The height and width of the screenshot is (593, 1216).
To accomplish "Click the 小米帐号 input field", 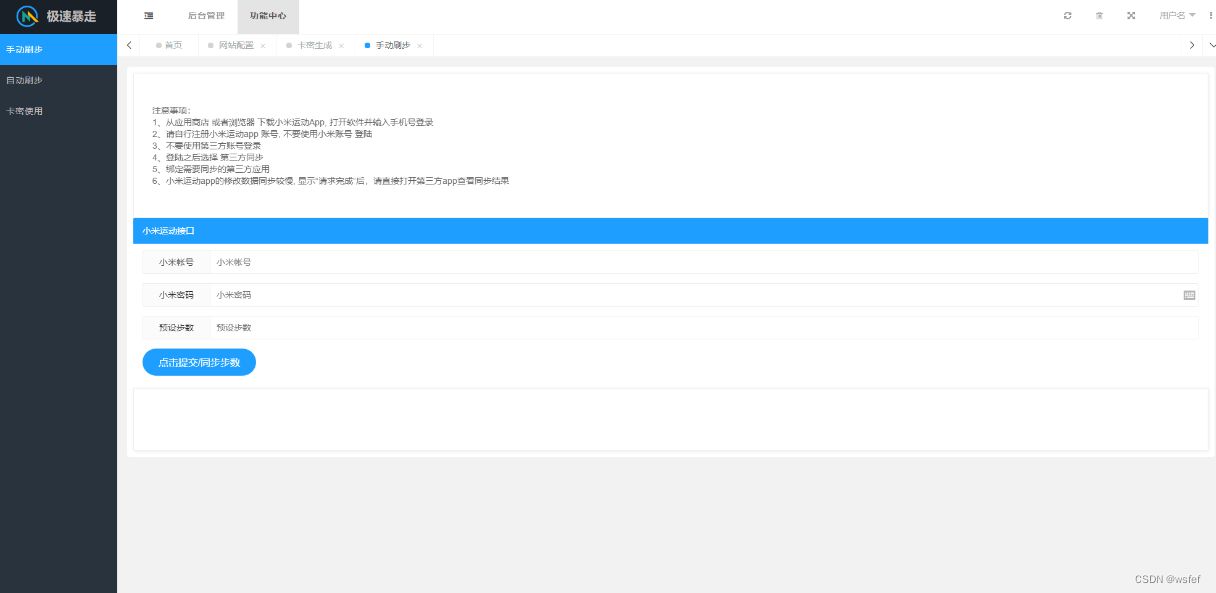I will click(x=700, y=262).
